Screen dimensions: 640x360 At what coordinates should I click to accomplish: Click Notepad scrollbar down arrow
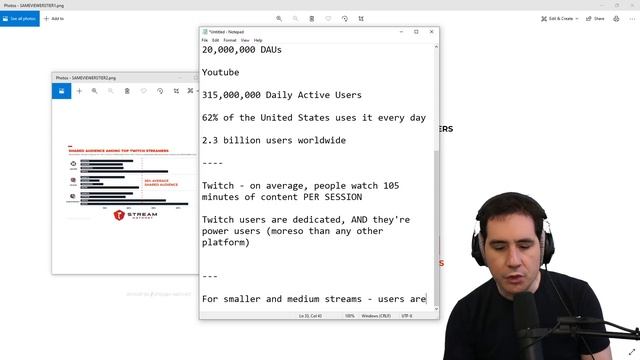436,309
